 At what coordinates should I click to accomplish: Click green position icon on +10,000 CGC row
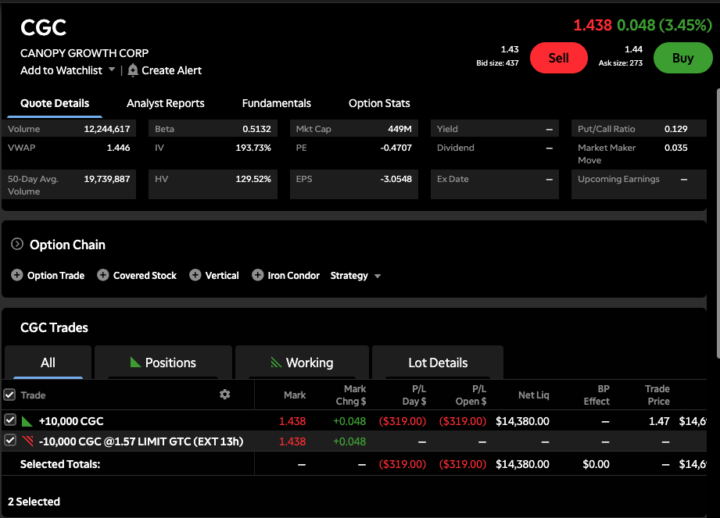(x=27, y=421)
